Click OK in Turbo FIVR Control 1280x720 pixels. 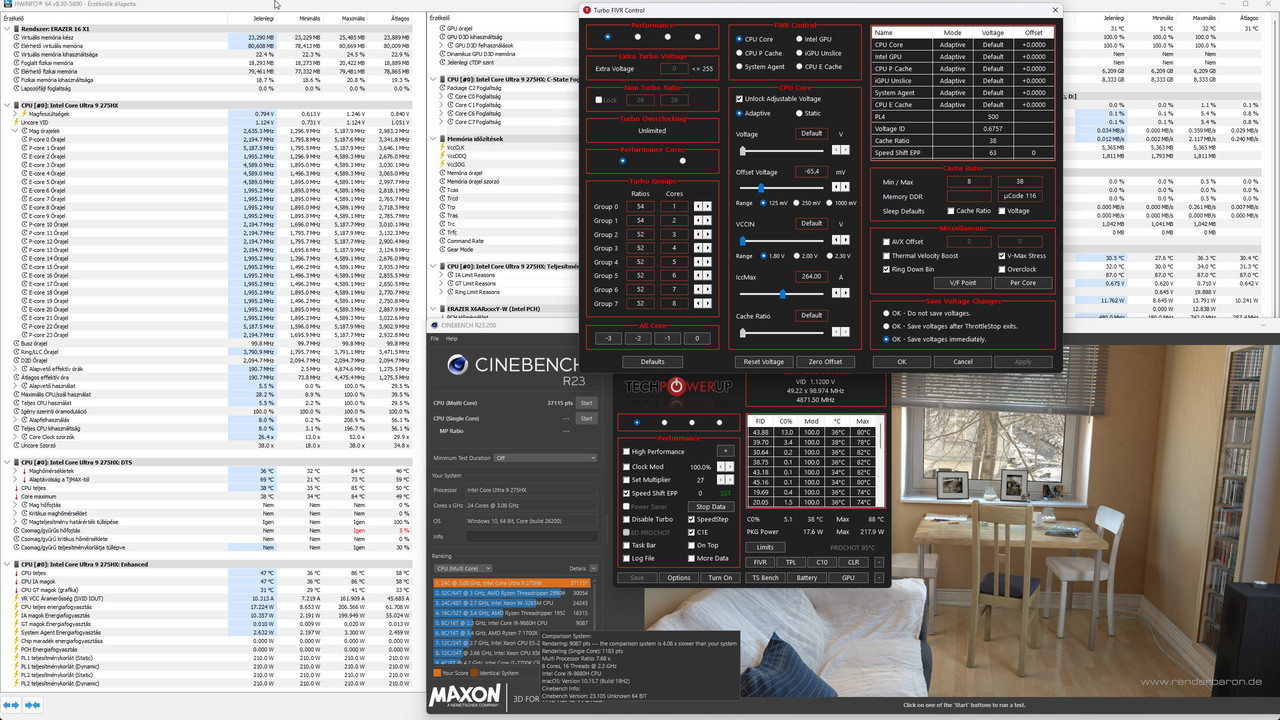(x=901, y=362)
